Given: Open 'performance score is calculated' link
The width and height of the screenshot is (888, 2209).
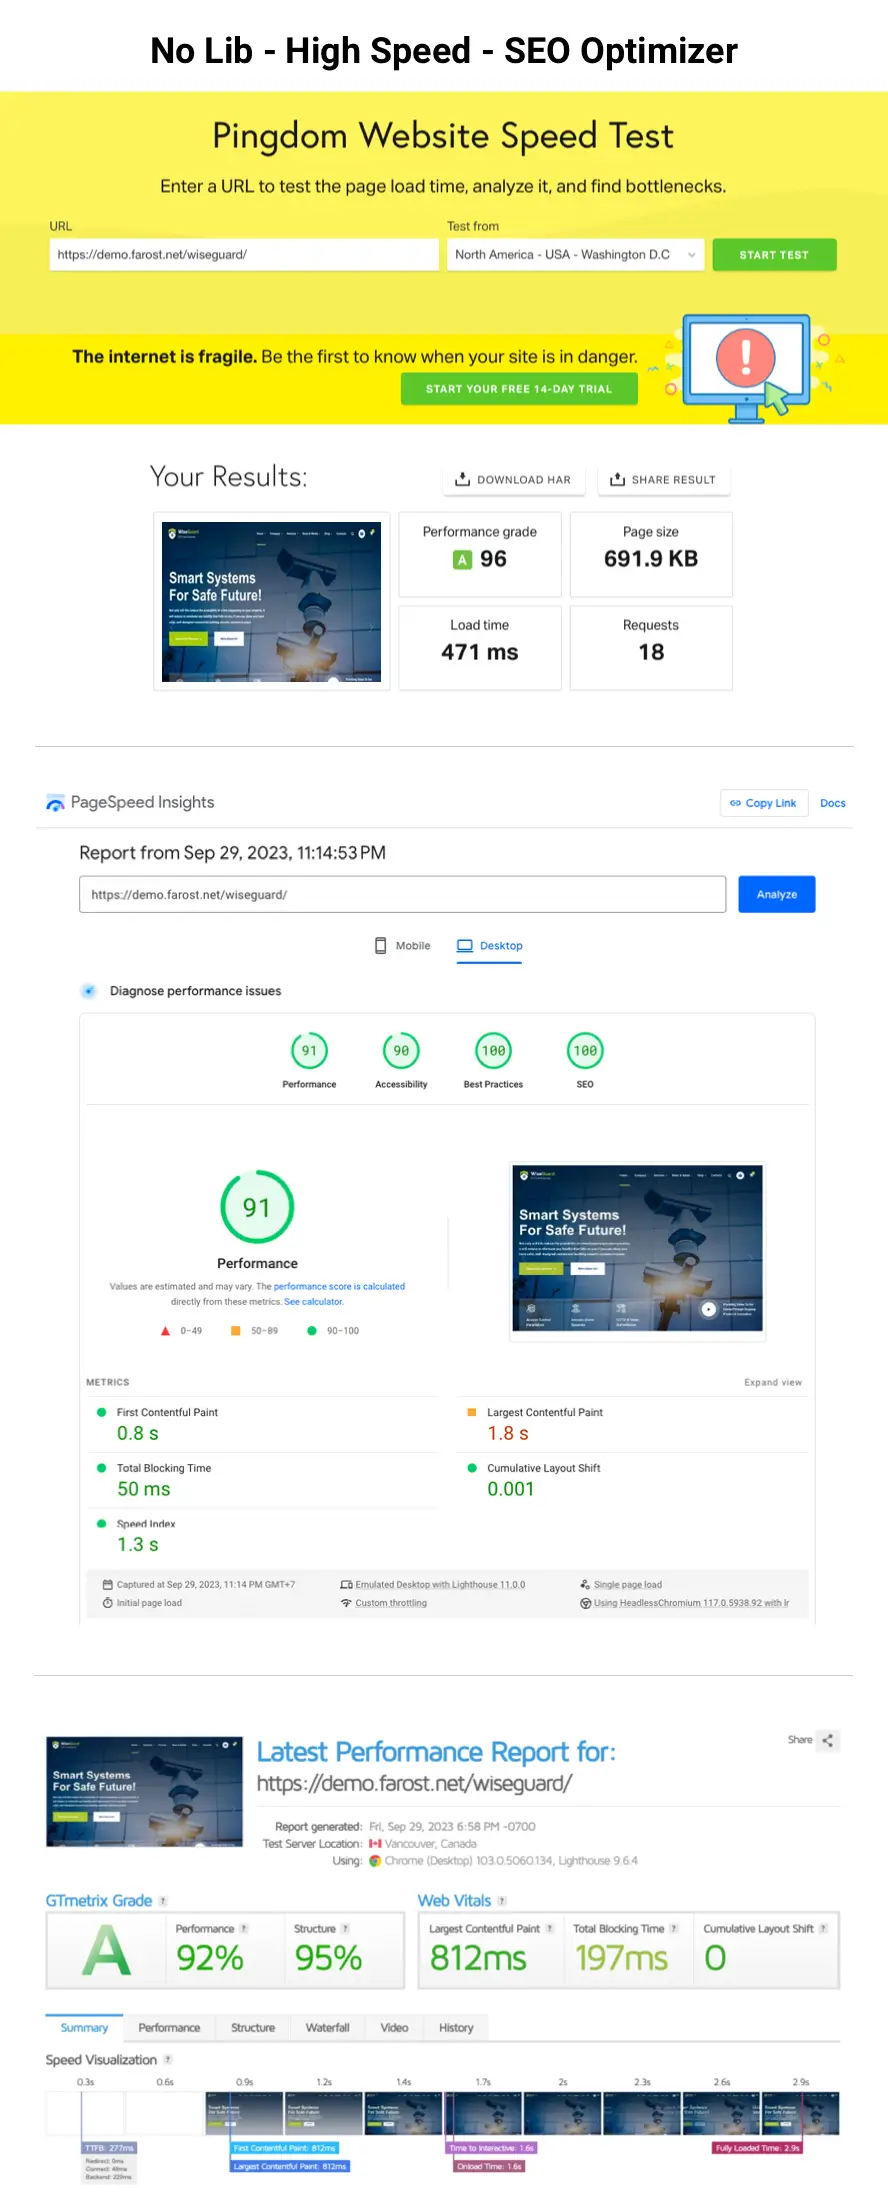Looking at the screenshot, I should coord(339,1287).
